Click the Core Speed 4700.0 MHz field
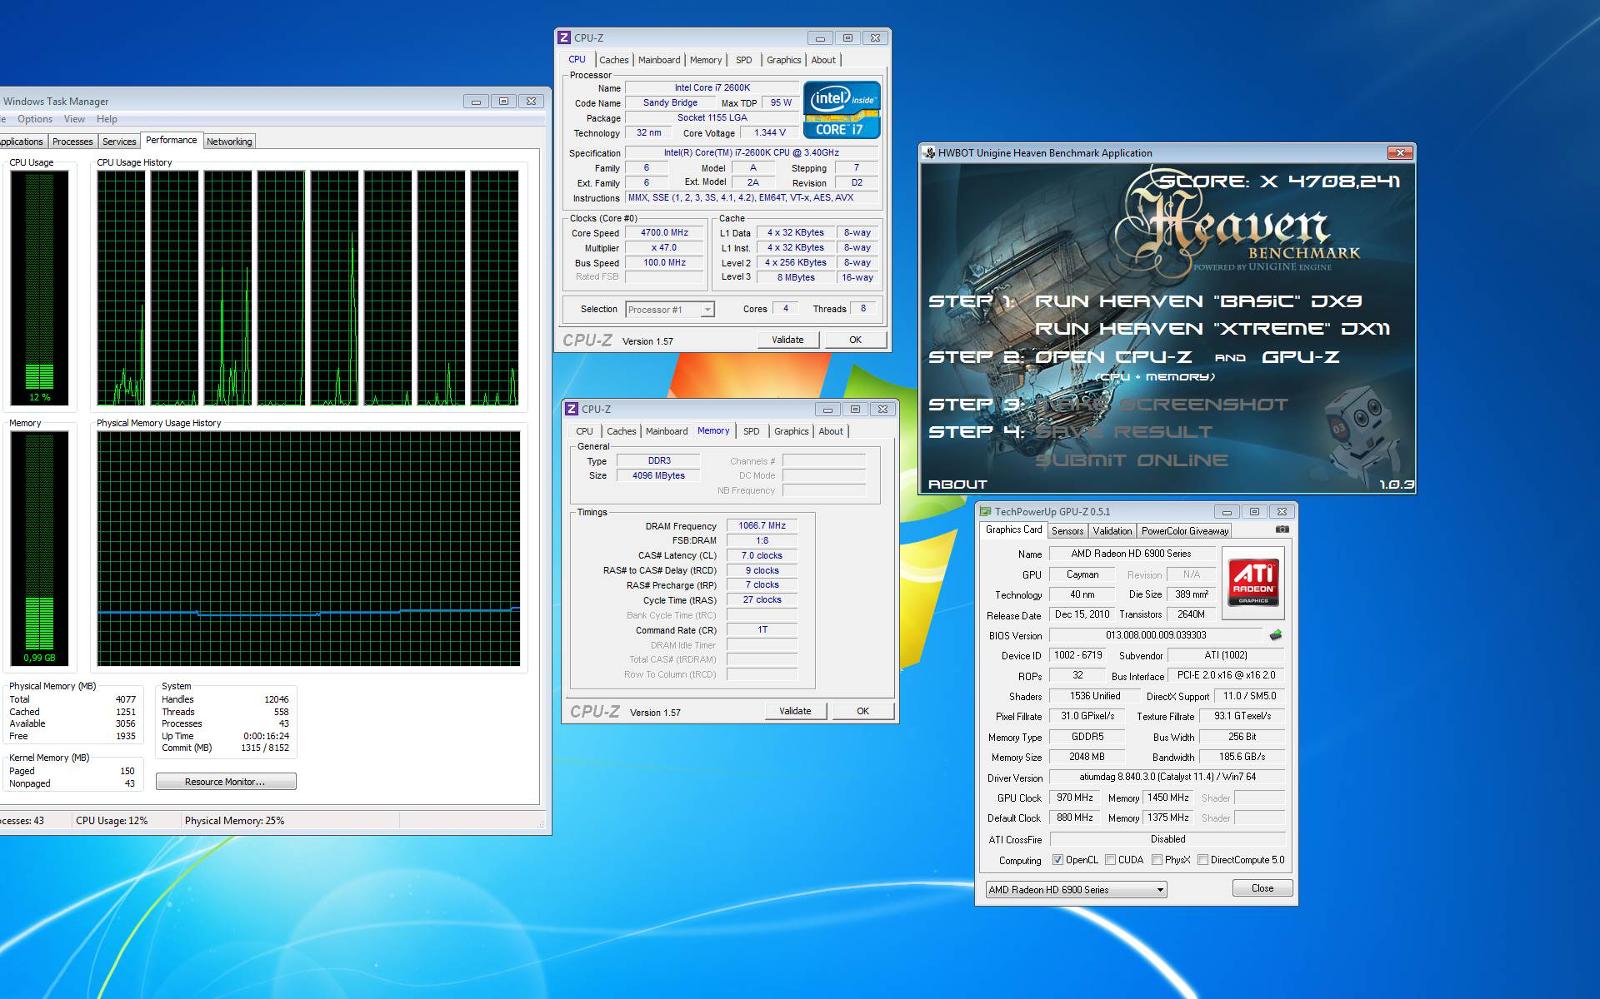The image size is (1600, 999). (665, 233)
